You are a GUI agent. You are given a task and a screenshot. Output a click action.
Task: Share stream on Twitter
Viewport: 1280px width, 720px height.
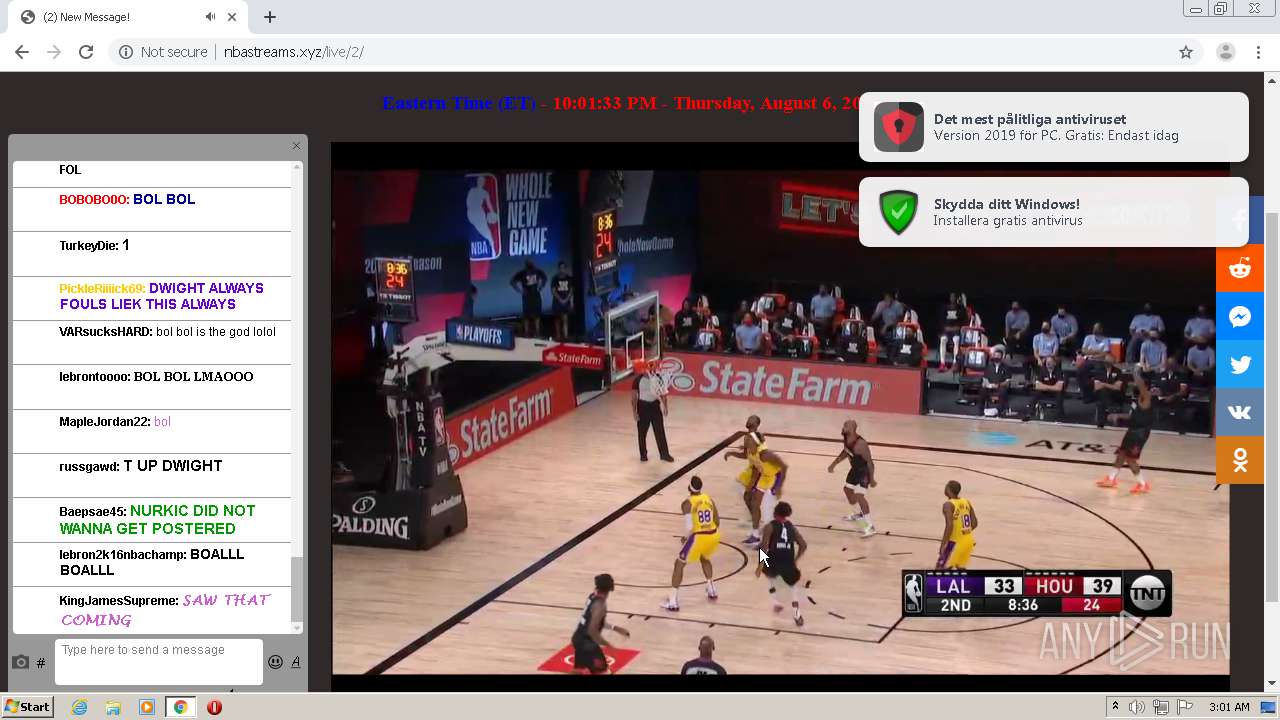pyautogui.click(x=1240, y=365)
